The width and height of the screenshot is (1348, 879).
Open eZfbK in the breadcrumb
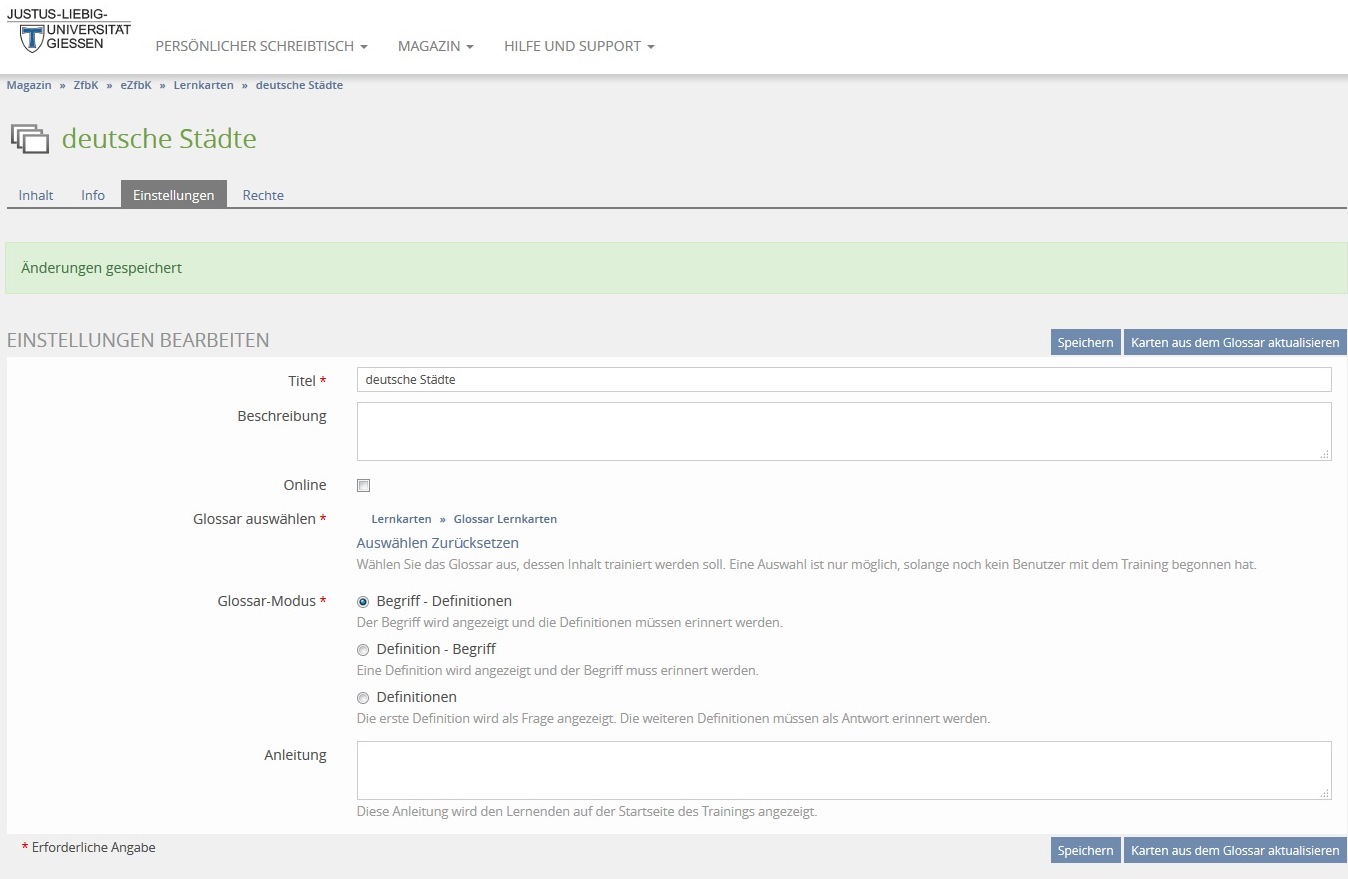136,85
